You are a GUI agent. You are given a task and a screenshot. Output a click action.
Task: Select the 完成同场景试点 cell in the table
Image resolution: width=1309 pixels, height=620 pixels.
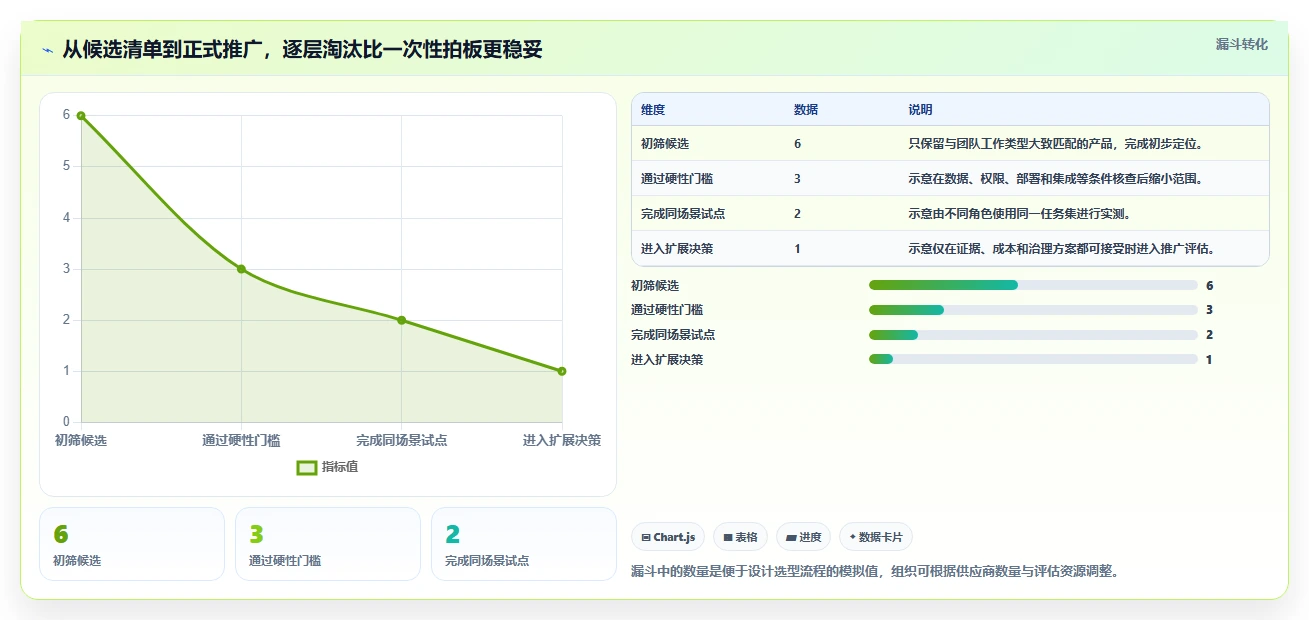click(683, 214)
